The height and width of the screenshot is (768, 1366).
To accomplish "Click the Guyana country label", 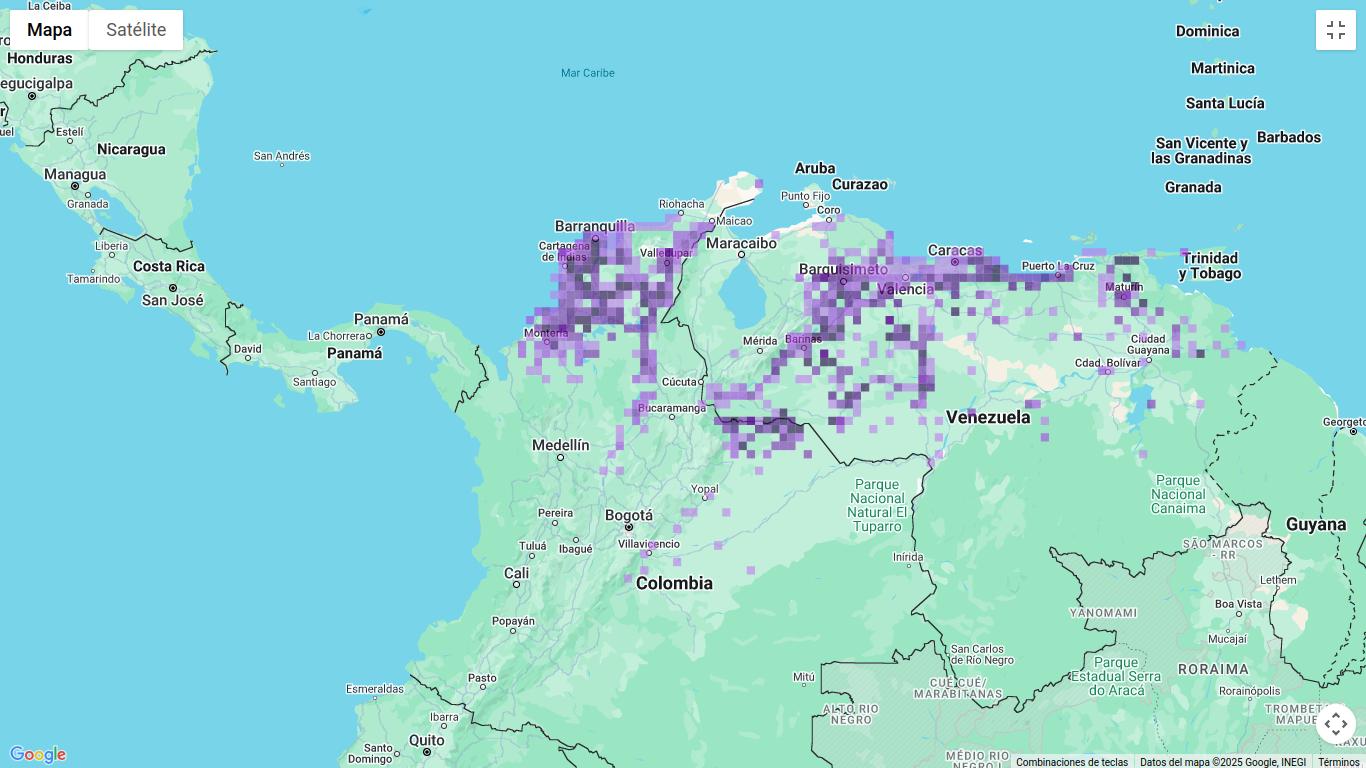I will tap(1316, 524).
